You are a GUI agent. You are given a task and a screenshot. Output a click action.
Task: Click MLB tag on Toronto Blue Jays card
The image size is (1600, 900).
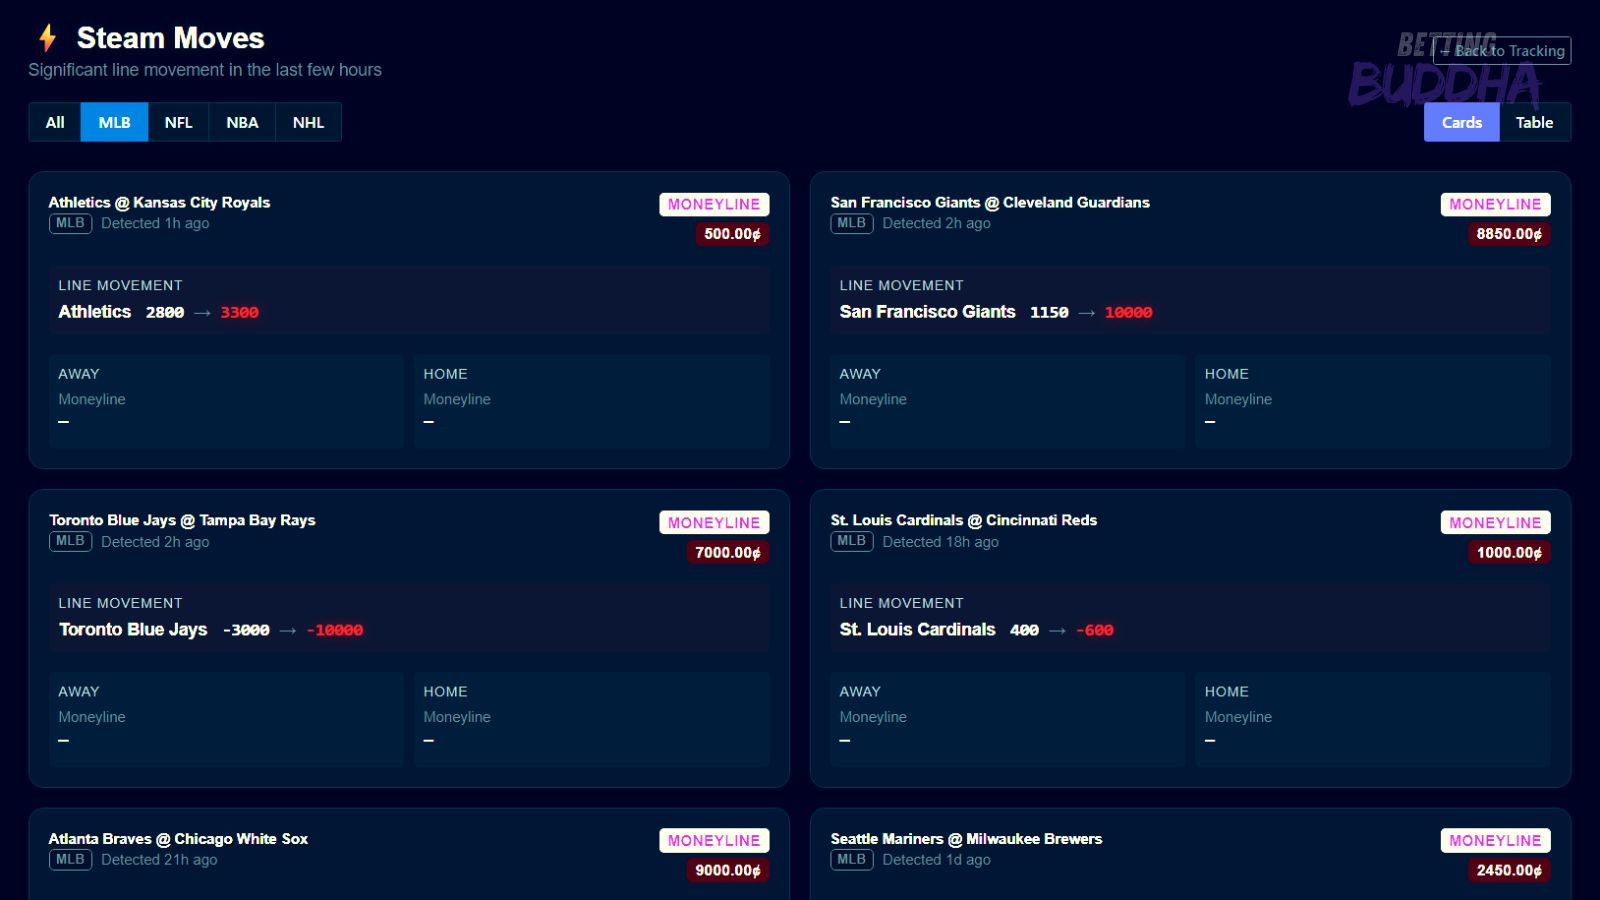click(x=70, y=541)
